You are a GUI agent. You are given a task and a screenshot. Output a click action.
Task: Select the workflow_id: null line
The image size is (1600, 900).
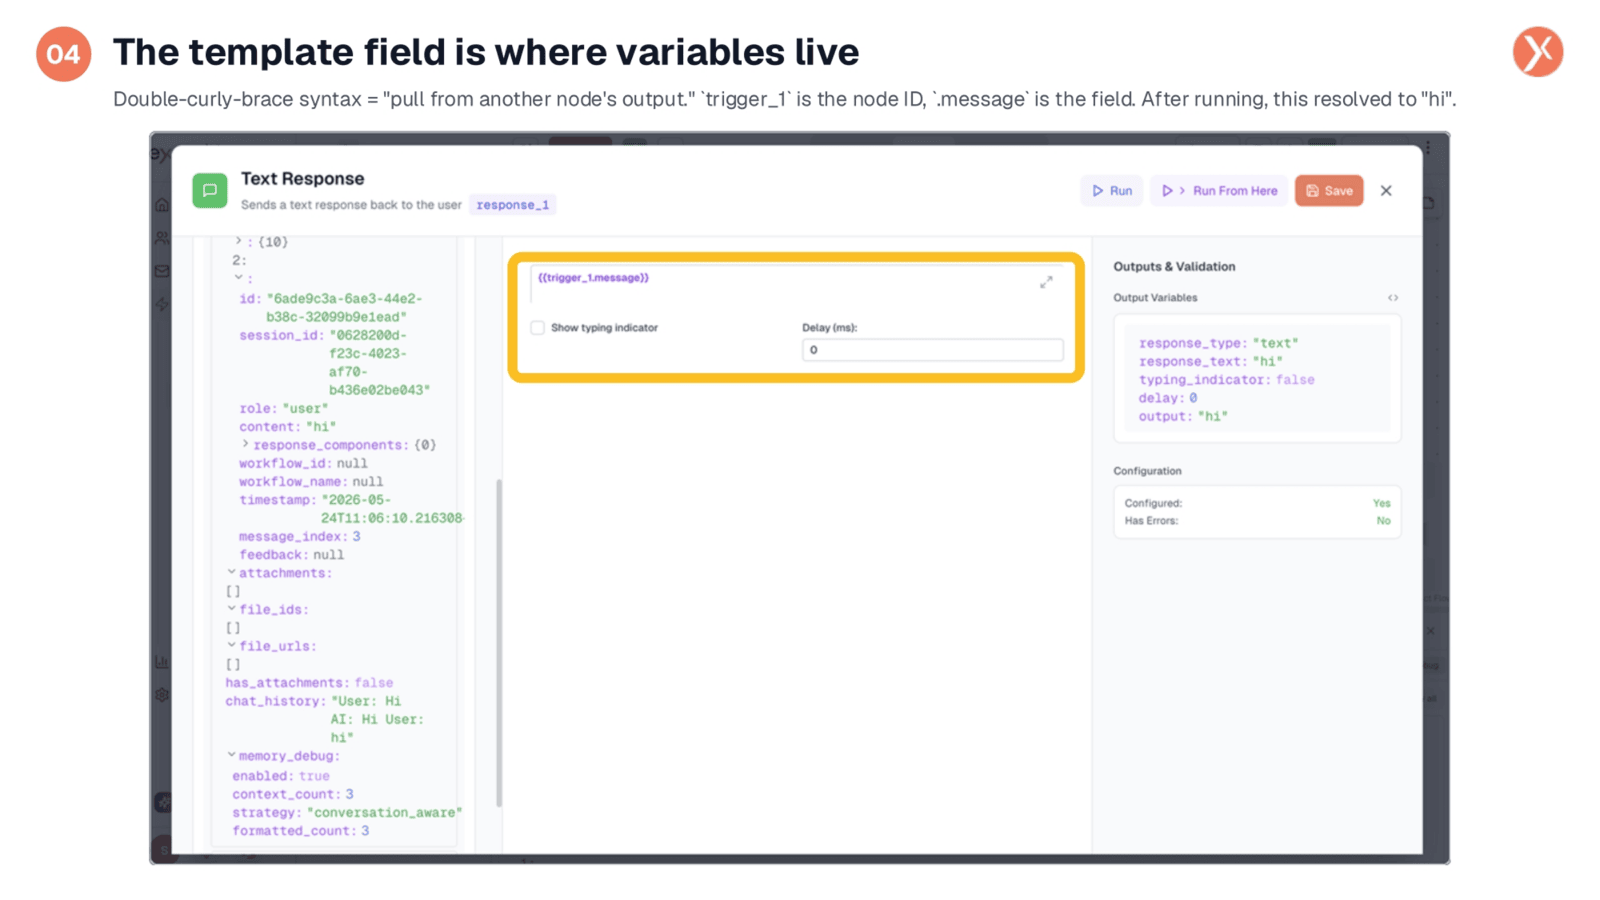pos(303,464)
